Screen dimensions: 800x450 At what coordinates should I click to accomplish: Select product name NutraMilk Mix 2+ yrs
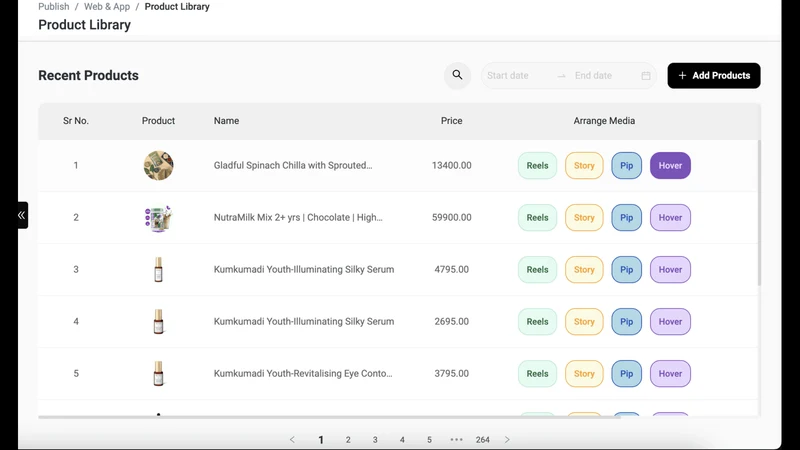coord(298,217)
